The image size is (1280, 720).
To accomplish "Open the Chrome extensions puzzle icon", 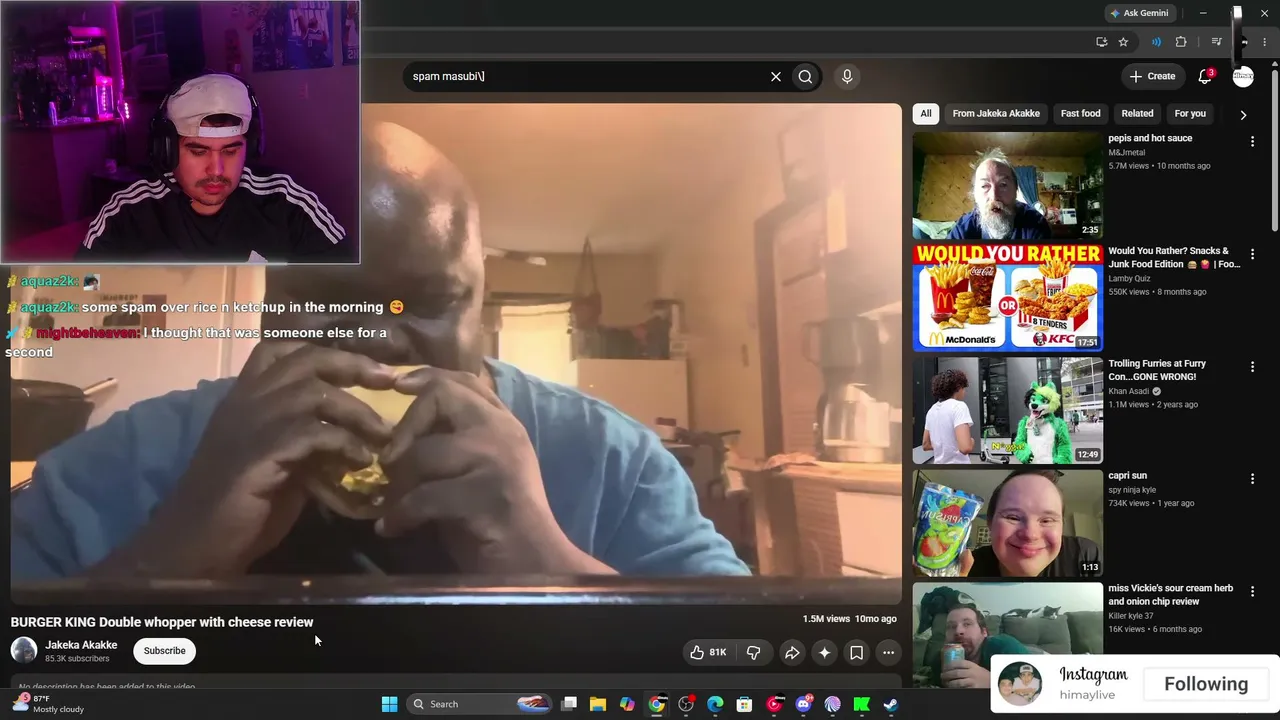I will 1181,42.
